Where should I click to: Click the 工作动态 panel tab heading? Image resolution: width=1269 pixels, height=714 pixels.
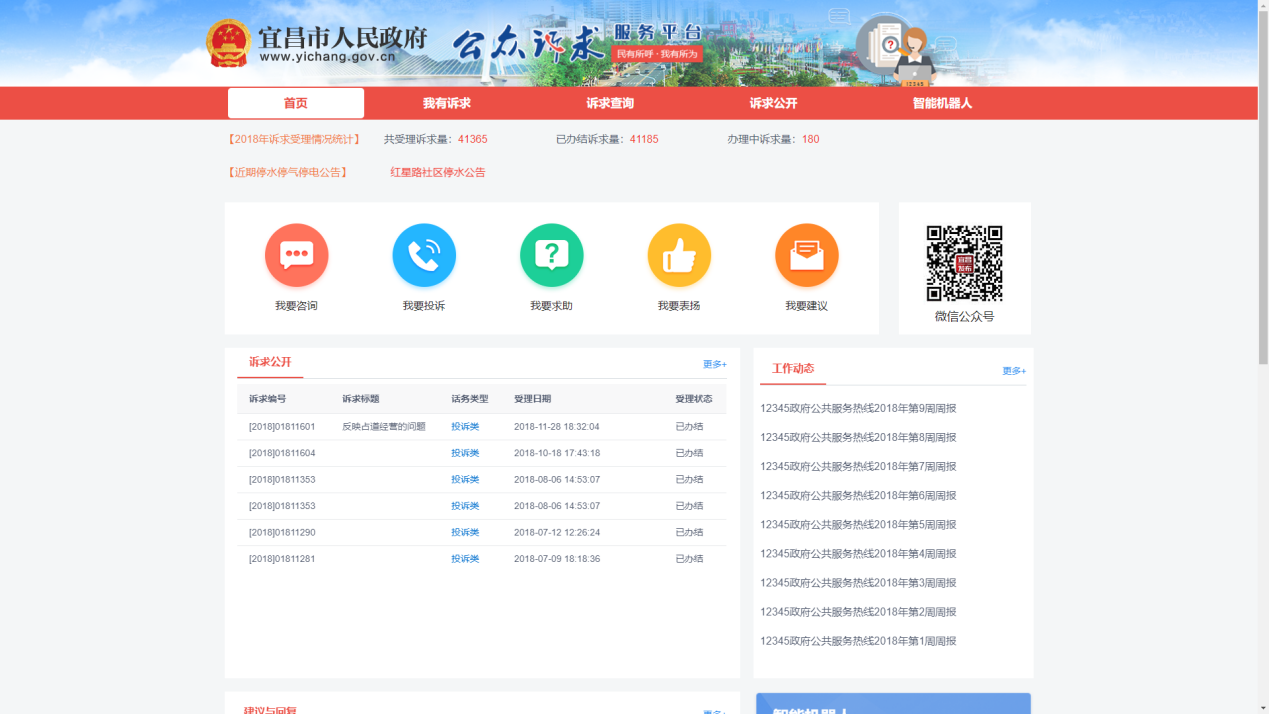[793, 368]
